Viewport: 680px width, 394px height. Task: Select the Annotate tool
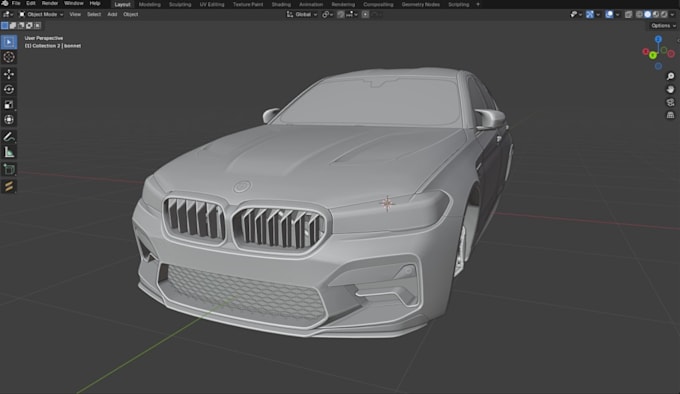pyautogui.click(x=9, y=137)
